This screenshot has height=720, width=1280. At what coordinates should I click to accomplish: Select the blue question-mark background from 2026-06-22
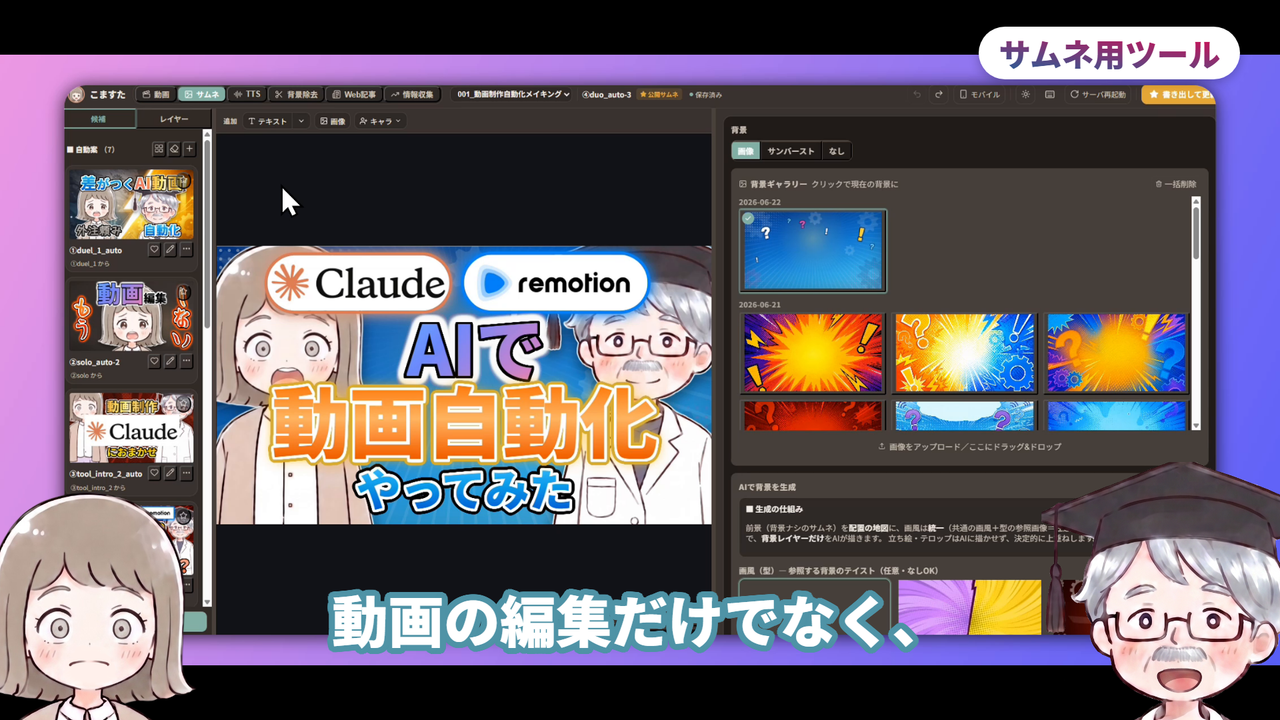(813, 250)
